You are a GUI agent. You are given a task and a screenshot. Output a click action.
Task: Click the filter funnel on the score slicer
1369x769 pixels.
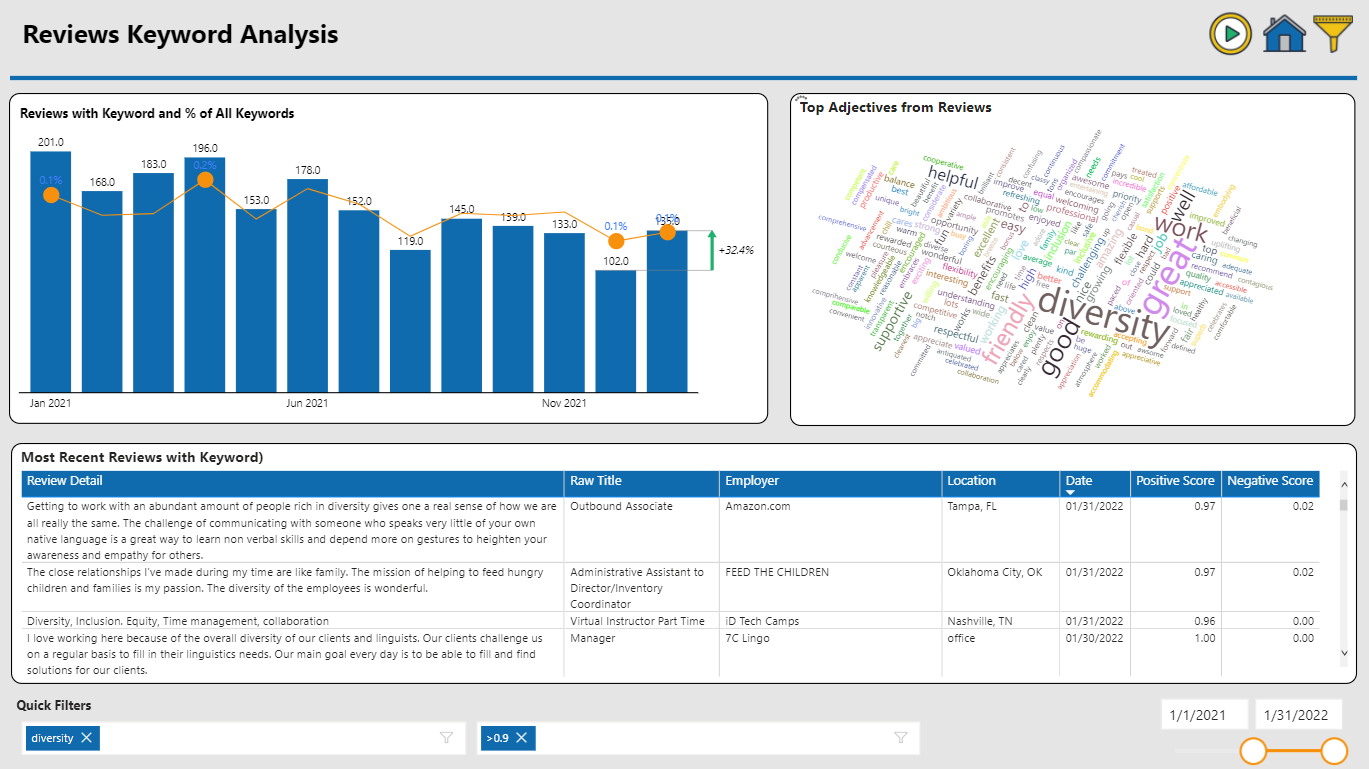coord(899,738)
